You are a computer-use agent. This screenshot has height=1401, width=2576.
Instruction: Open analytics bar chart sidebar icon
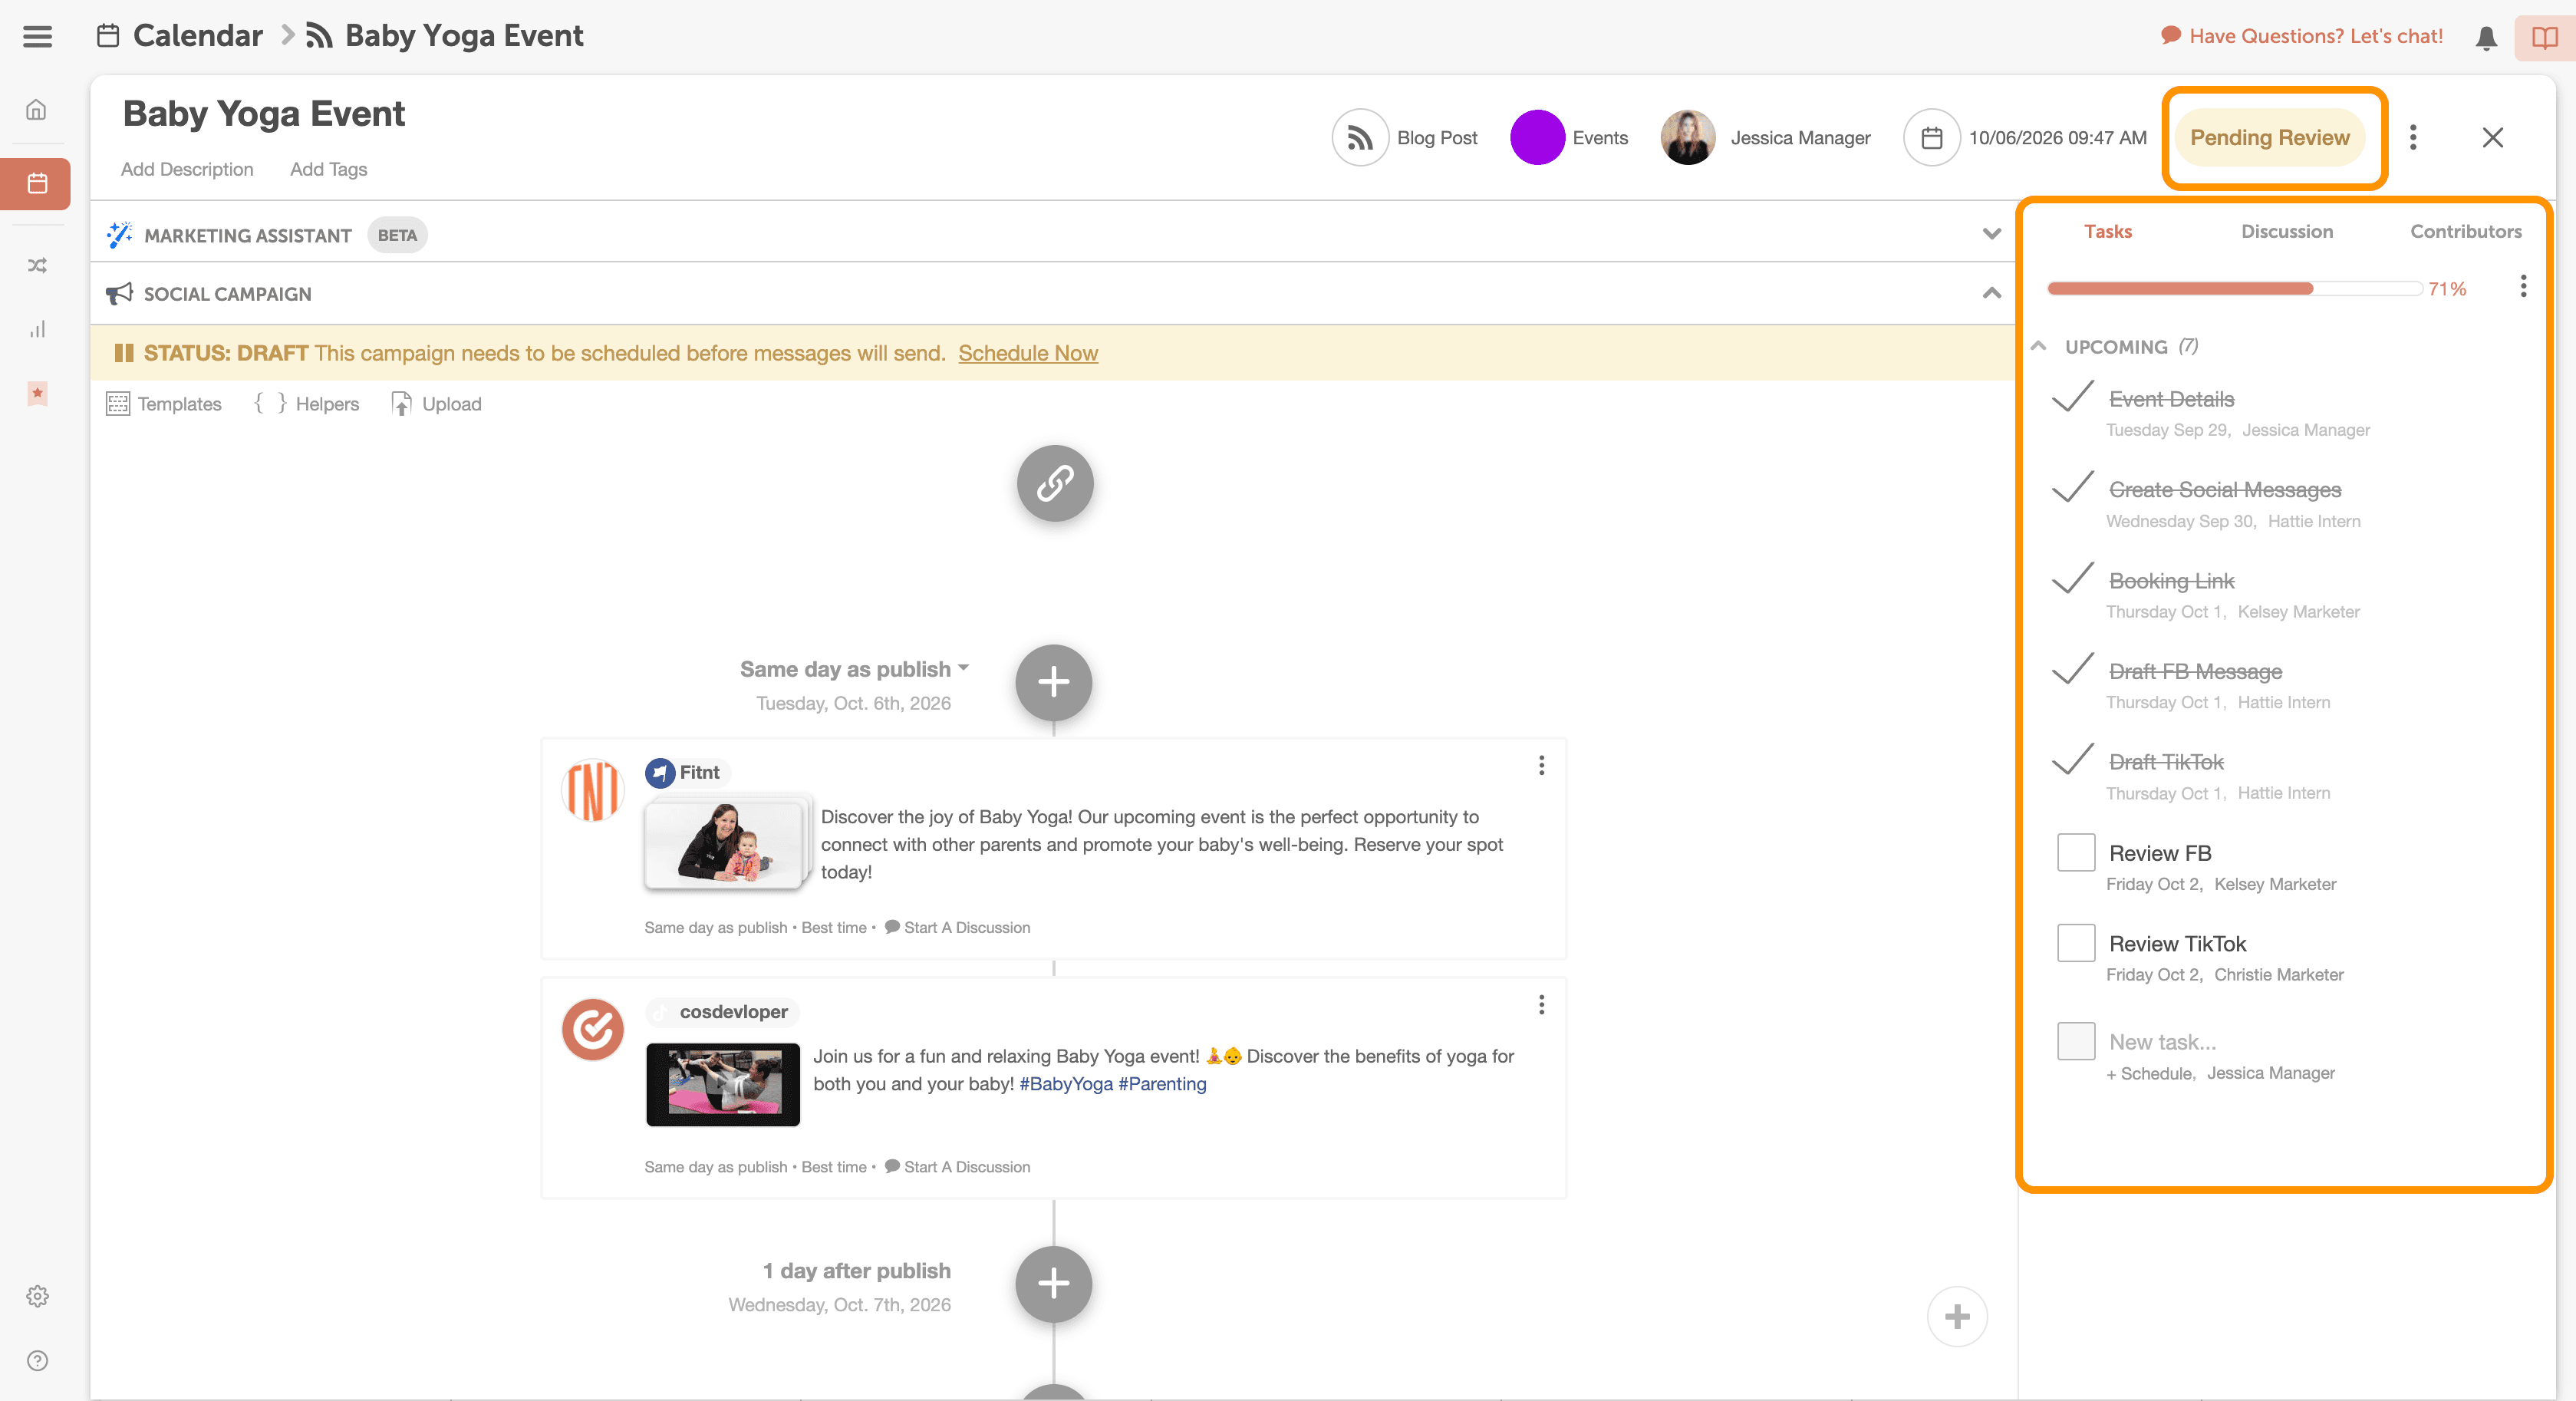(x=37, y=329)
